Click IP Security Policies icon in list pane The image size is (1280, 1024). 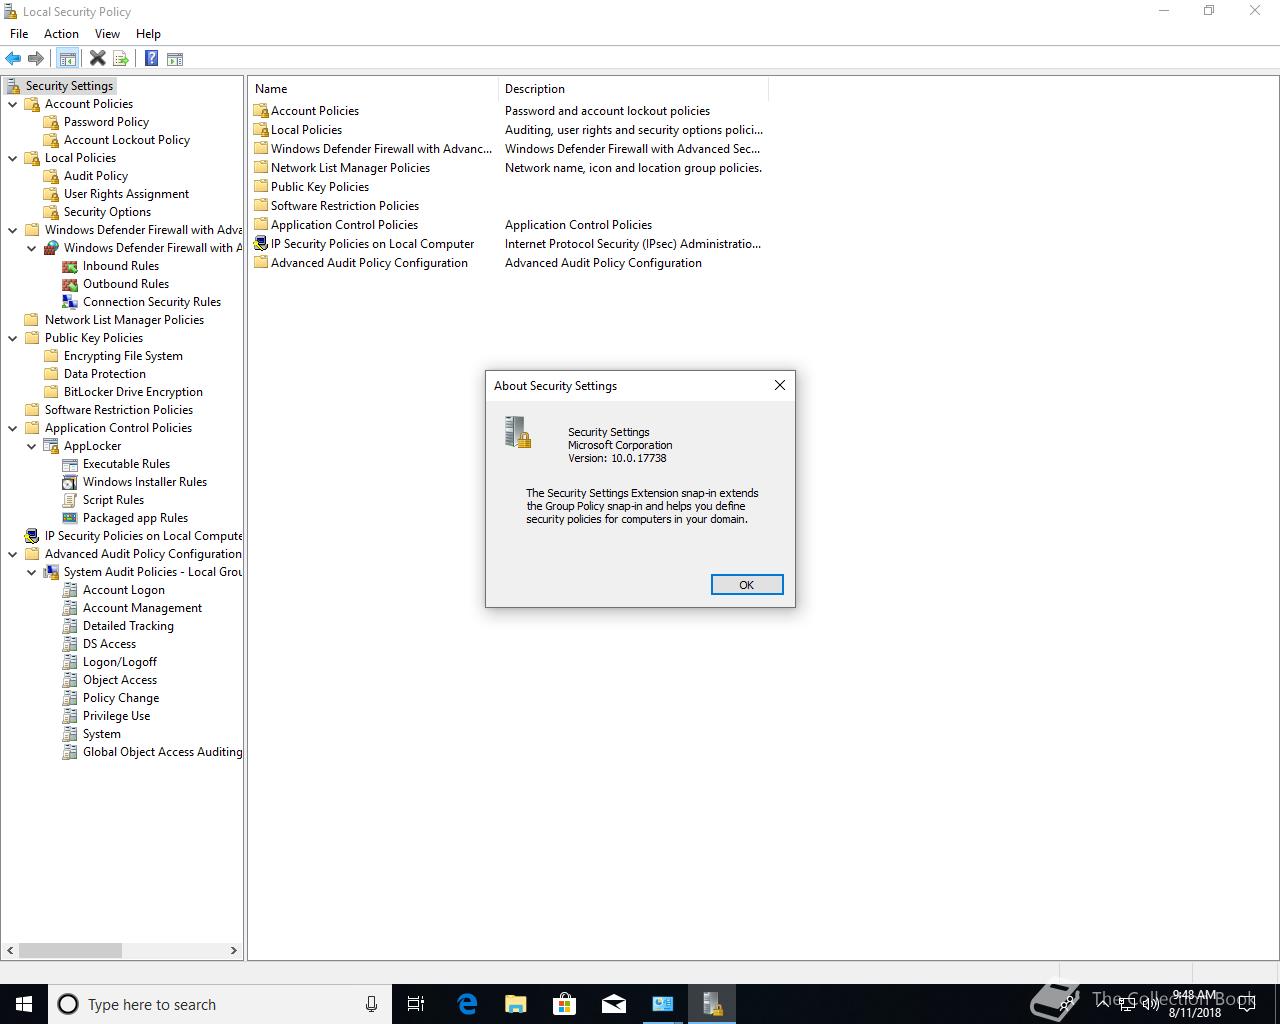261,244
